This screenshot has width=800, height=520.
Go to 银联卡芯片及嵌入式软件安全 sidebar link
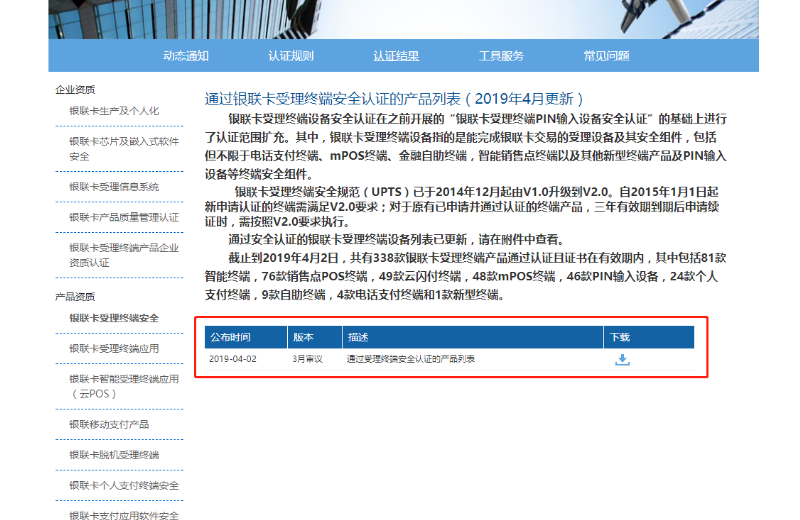(x=124, y=148)
